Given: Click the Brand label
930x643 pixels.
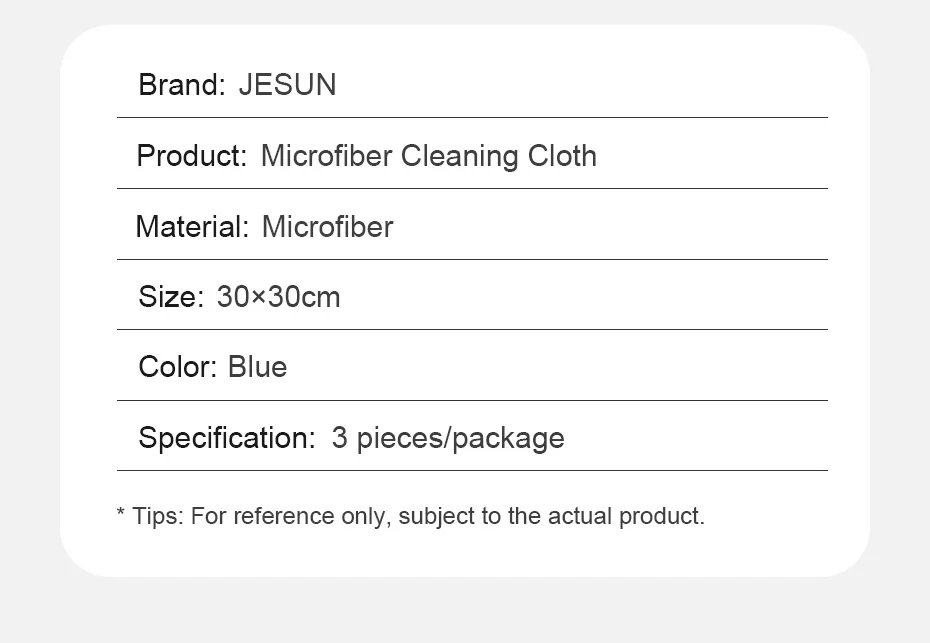Looking at the screenshot, I should coord(182,85).
